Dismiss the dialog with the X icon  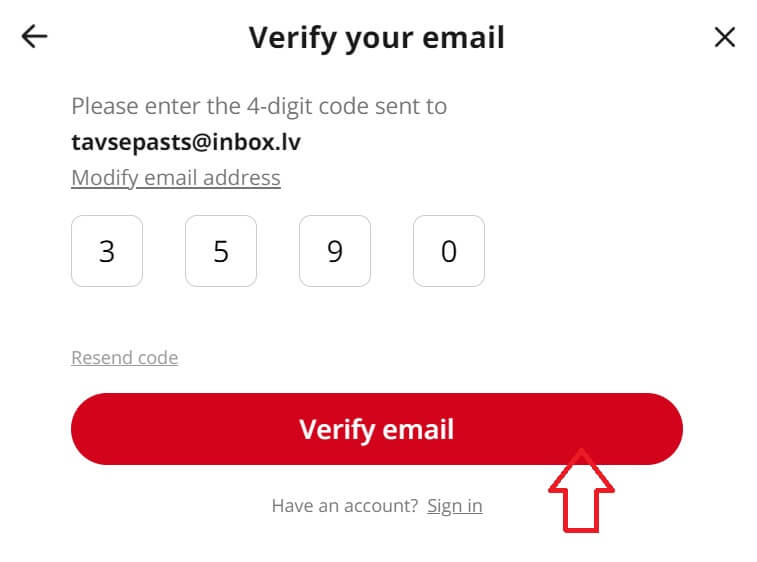pos(724,37)
